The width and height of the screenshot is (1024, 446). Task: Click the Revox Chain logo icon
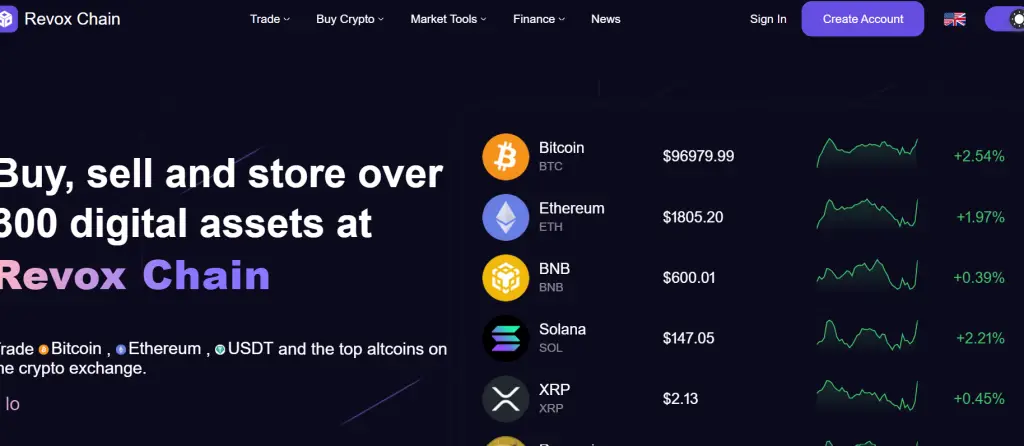(7, 19)
